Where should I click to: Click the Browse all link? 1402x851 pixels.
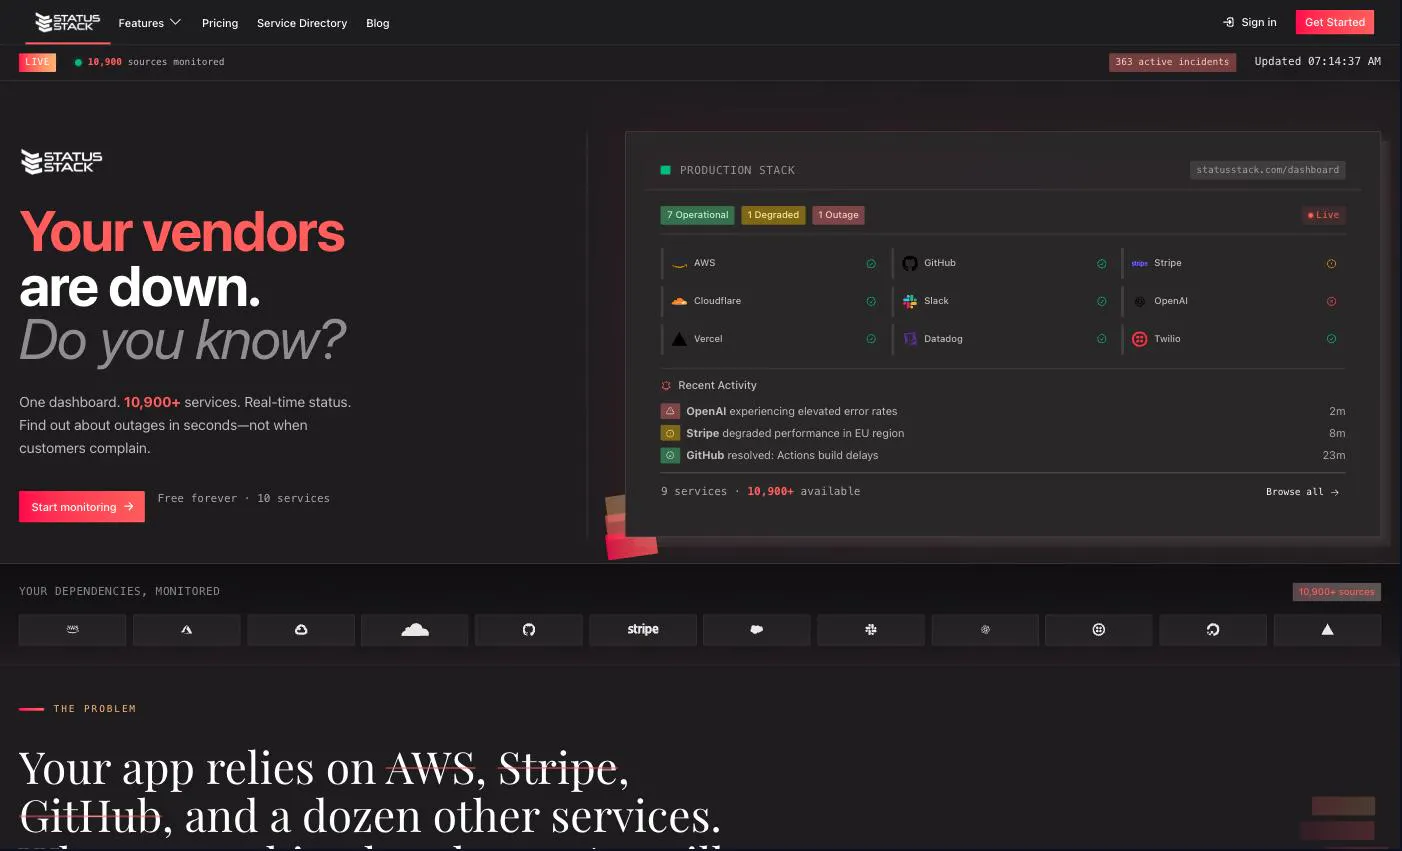[x=1302, y=492]
